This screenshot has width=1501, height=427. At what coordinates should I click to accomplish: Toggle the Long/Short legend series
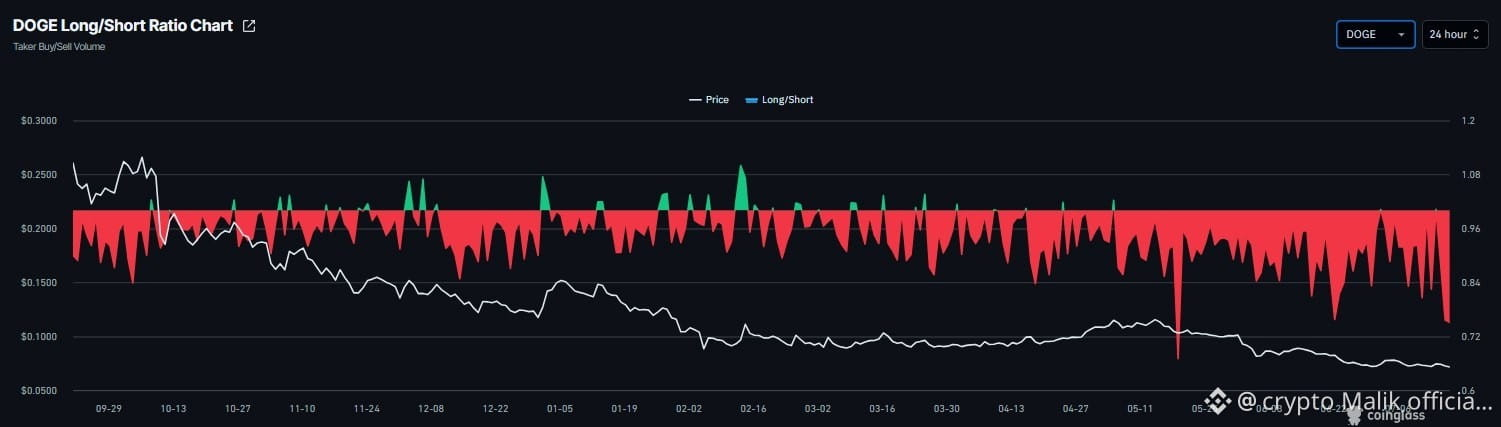pyautogui.click(x=779, y=100)
